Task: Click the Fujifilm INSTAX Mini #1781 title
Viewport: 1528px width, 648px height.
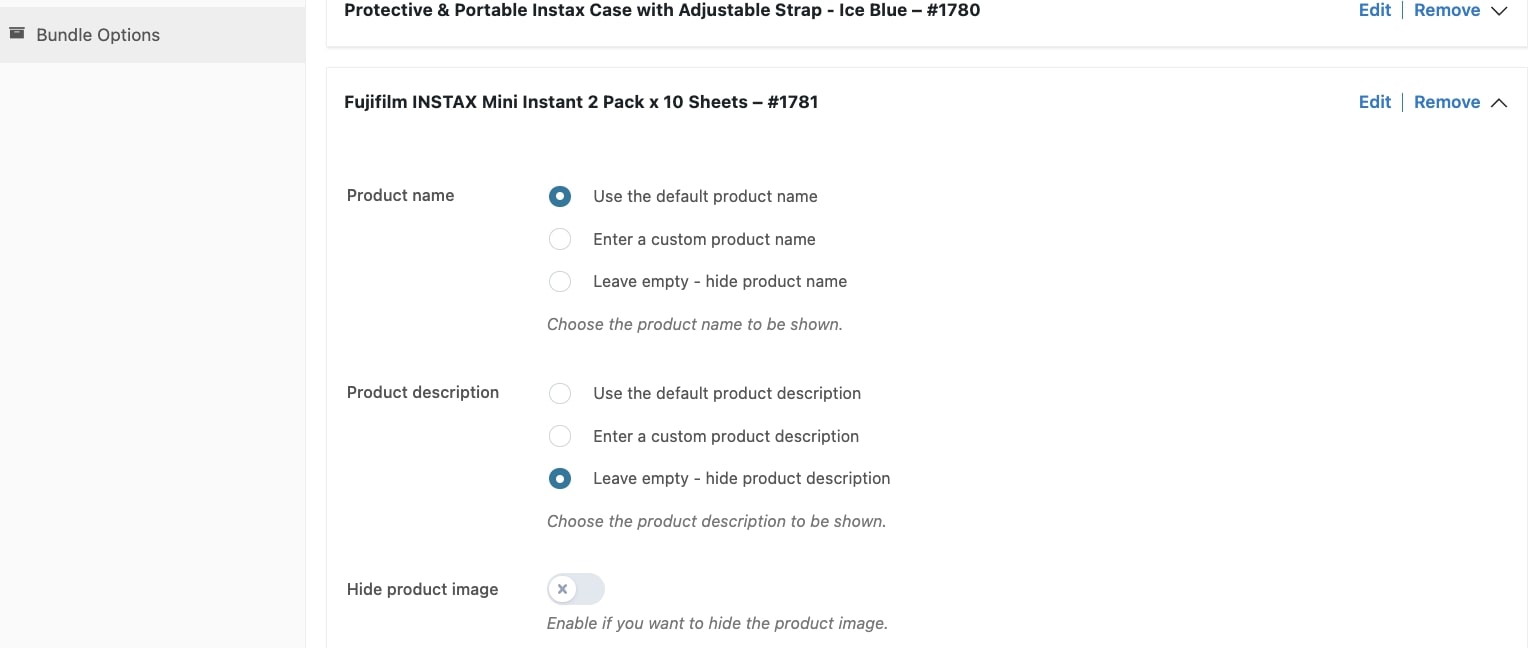Action: (x=581, y=102)
